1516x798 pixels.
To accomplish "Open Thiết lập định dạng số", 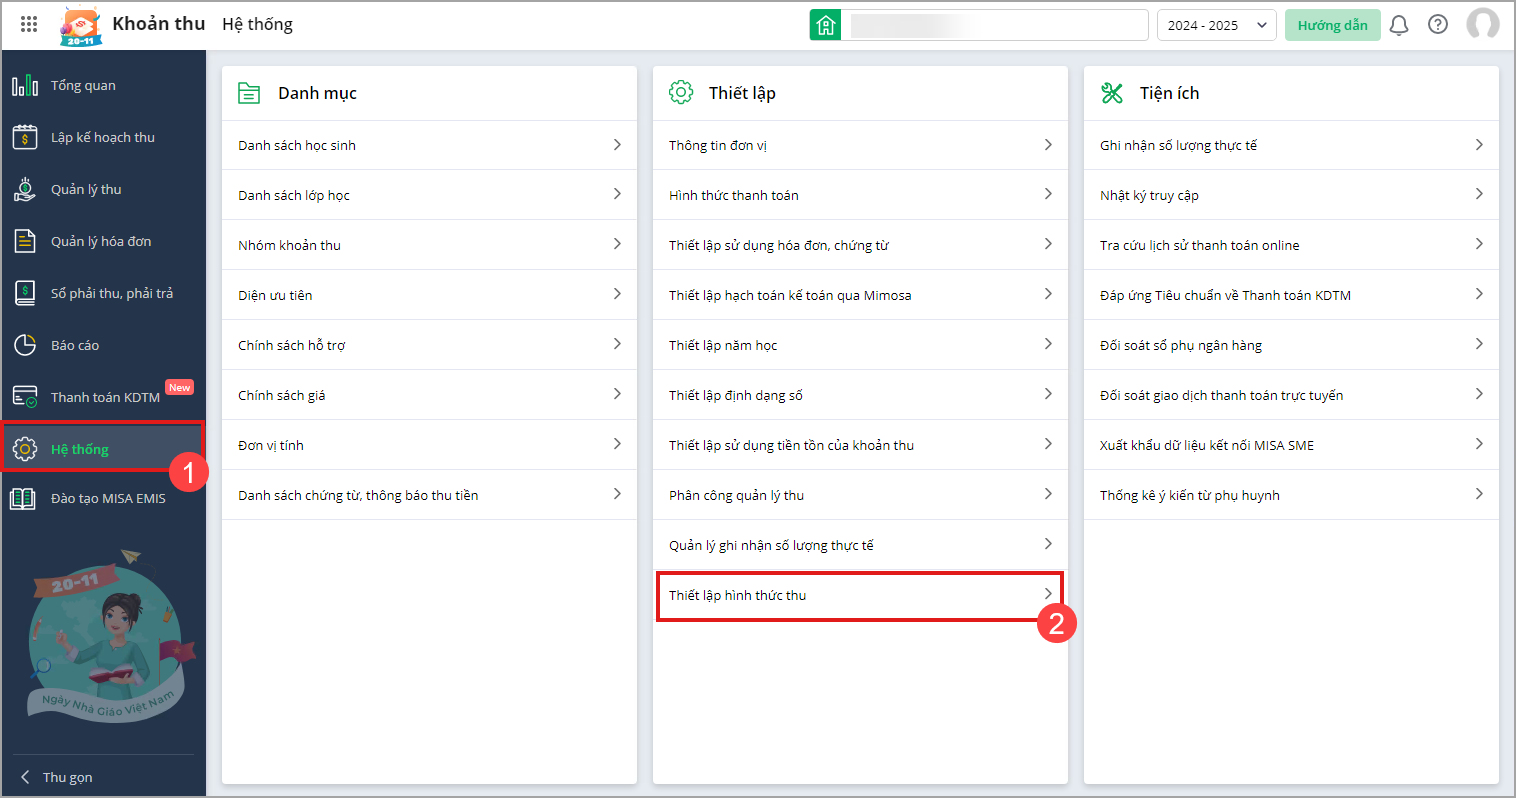I will [x=860, y=395].
